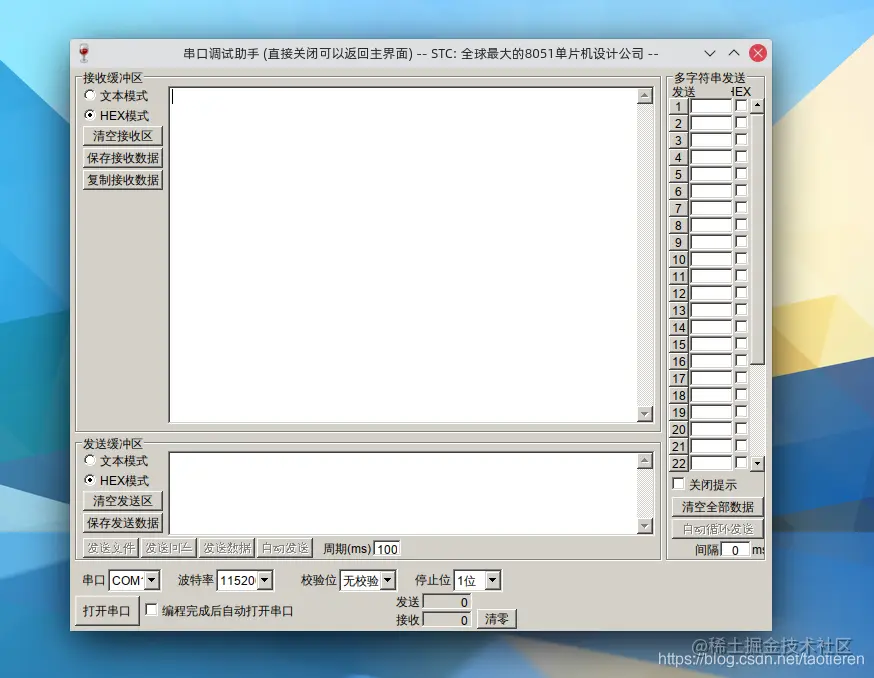Click 保存发送数据 to save send data

[122, 523]
